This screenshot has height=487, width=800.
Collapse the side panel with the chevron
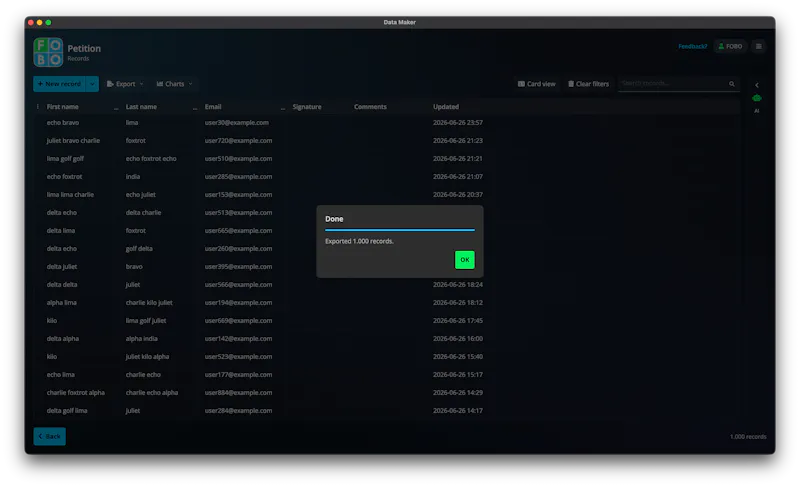pos(757,85)
